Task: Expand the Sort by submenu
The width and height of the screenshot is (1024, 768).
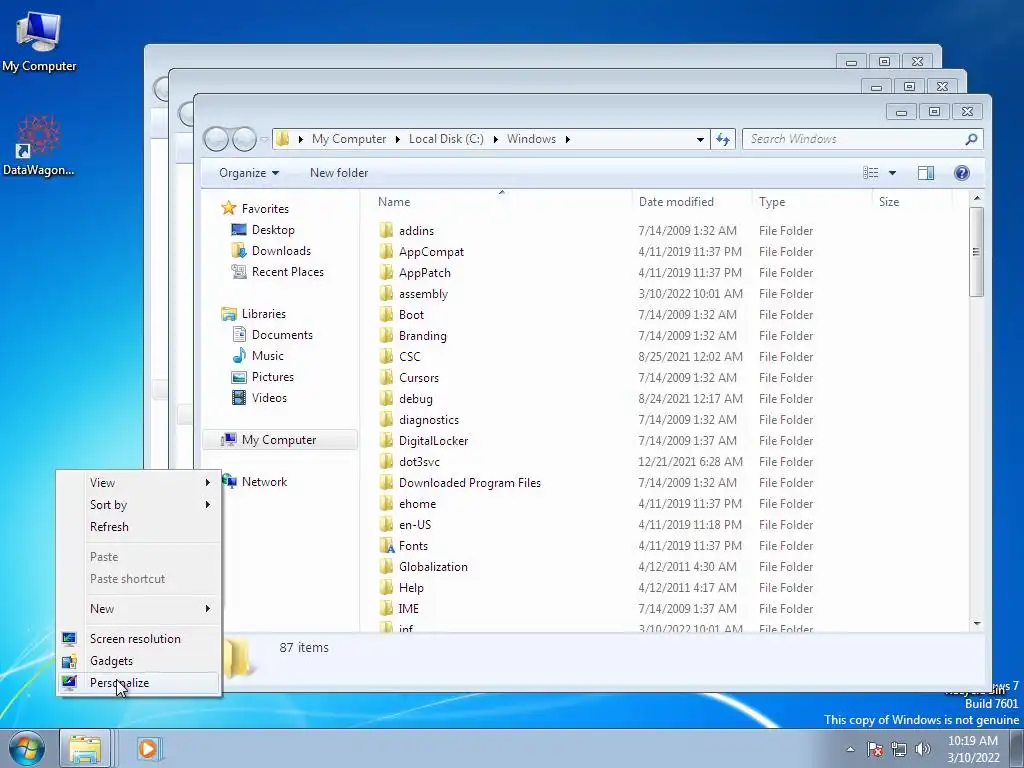Action: 139,505
